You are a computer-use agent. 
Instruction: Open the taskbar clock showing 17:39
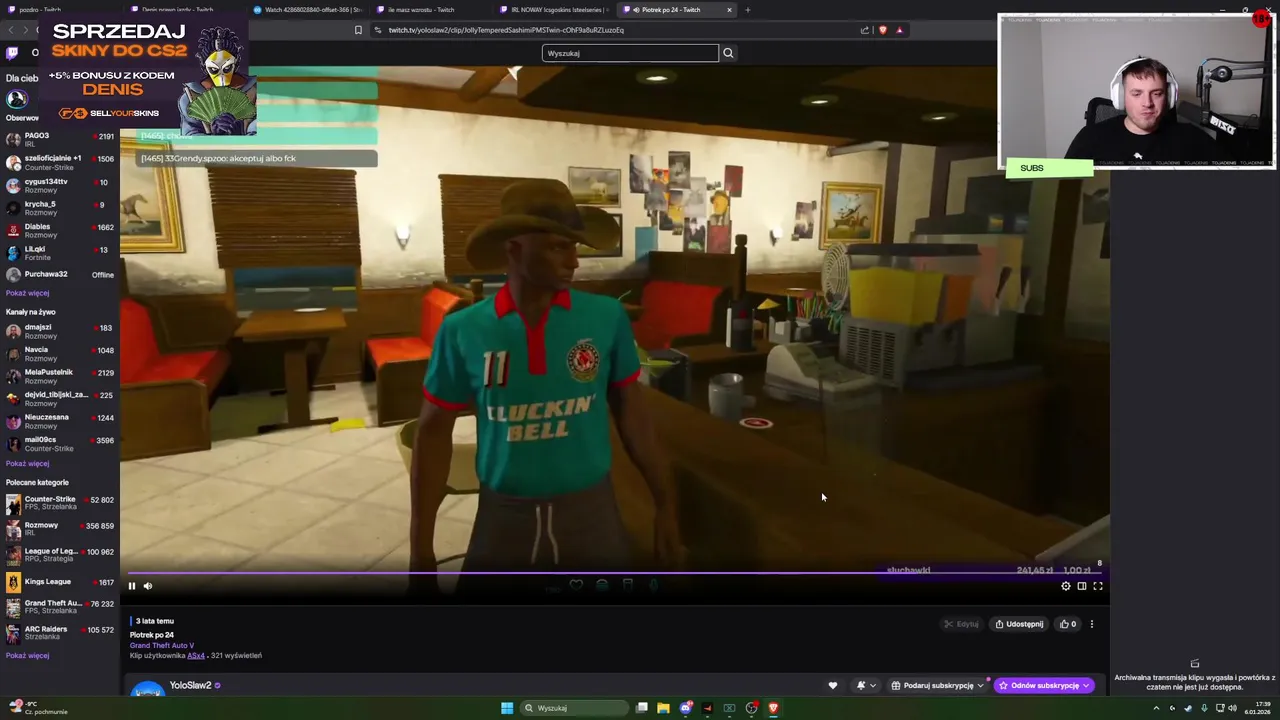pyautogui.click(x=1257, y=708)
